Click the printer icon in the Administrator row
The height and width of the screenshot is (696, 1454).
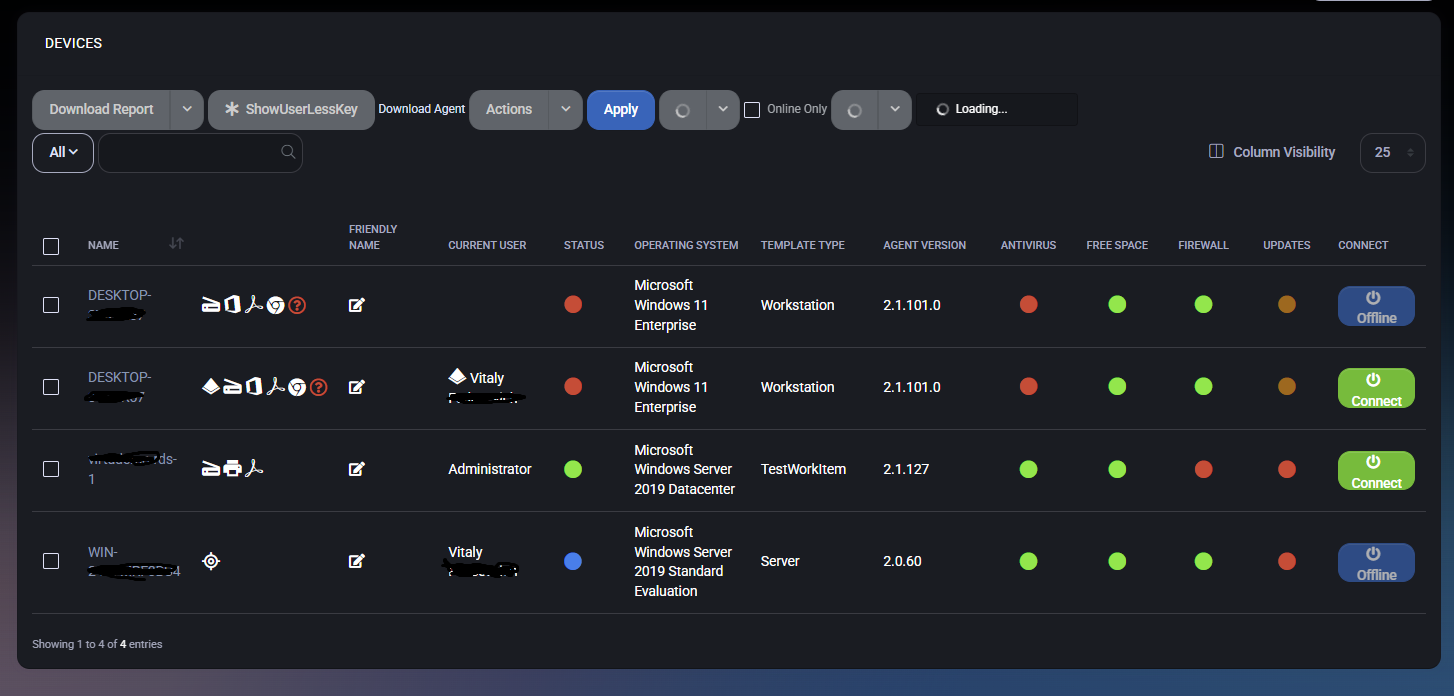tap(233, 468)
